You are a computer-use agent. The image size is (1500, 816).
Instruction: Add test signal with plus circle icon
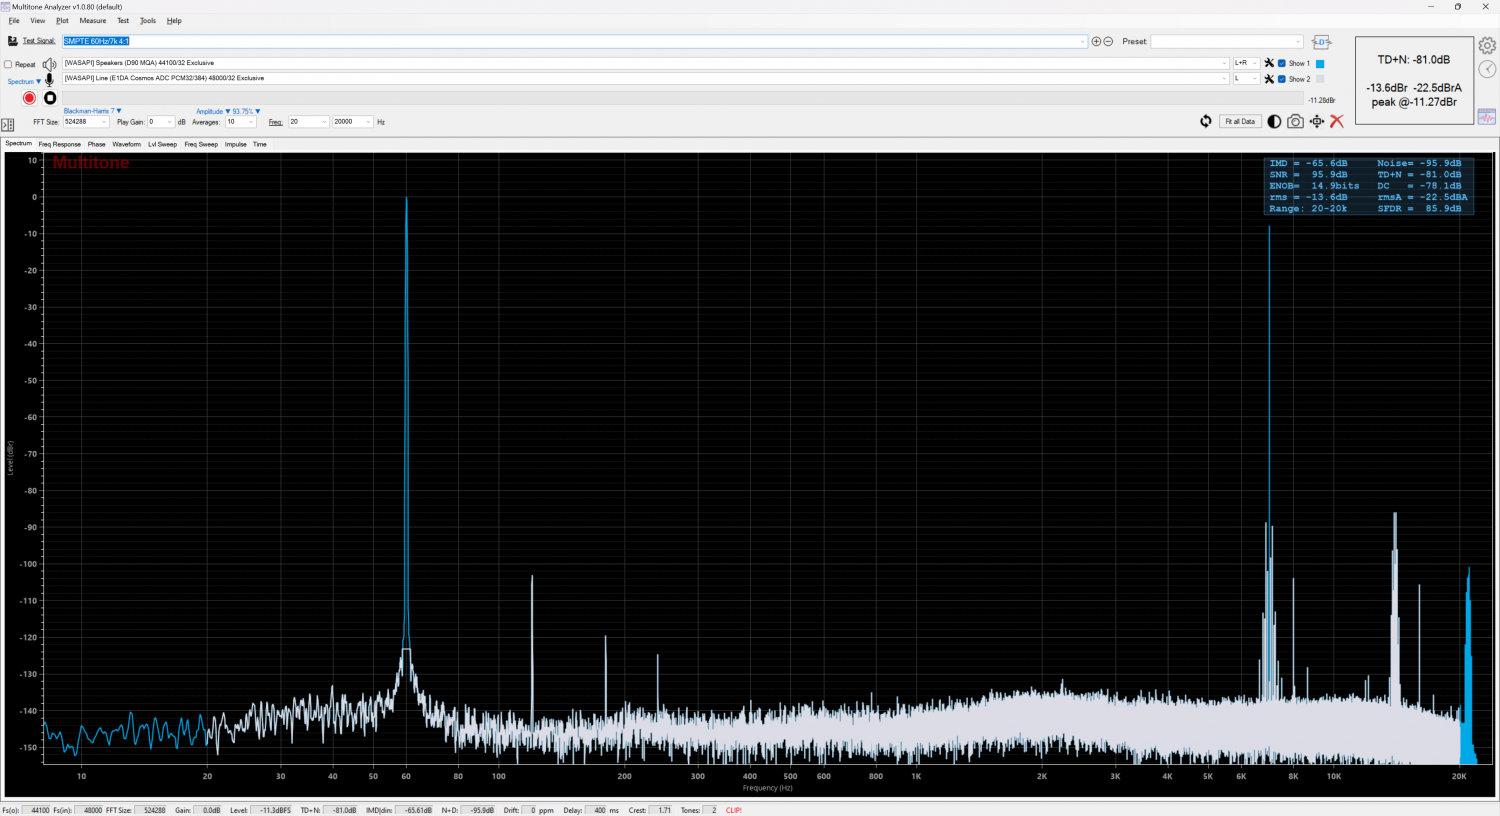1096,42
